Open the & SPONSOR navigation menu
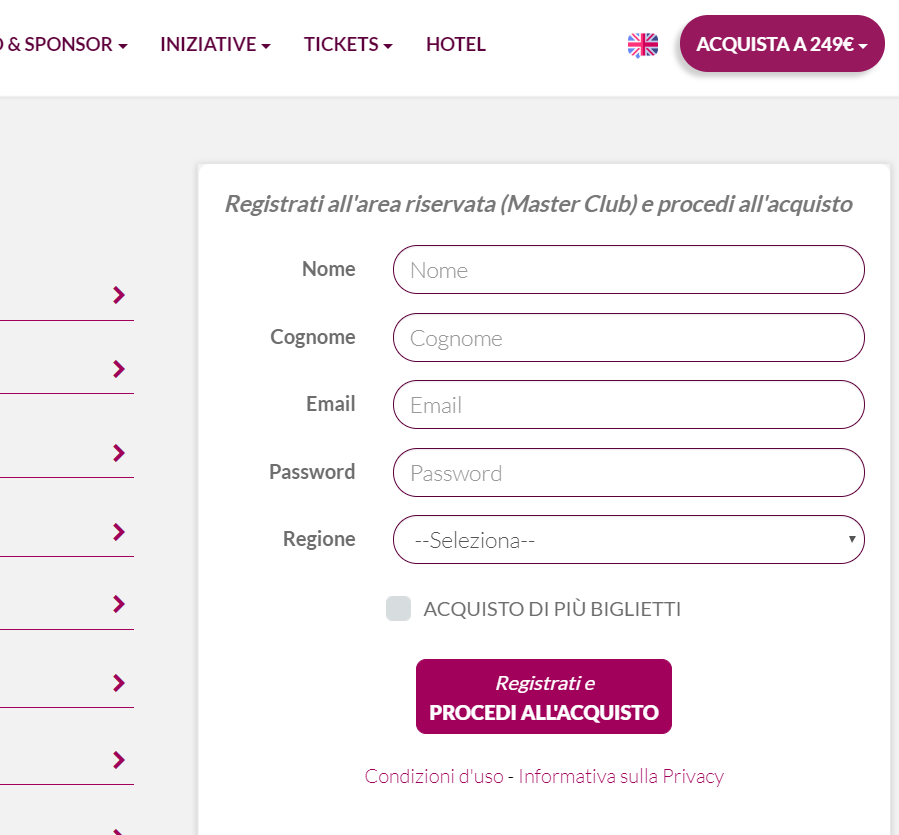The image size is (899, 835). point(66,44)
